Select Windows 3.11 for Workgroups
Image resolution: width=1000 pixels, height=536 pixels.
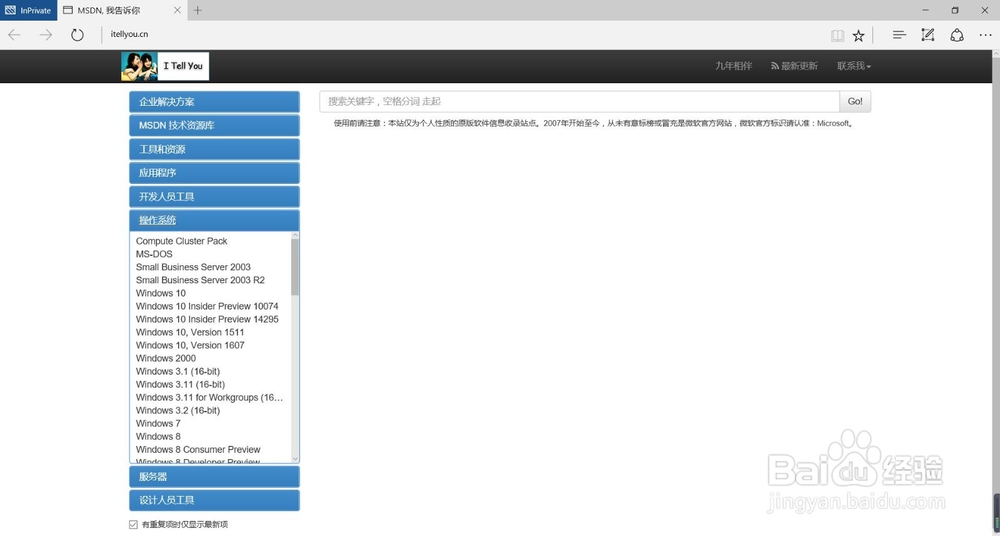209,398
